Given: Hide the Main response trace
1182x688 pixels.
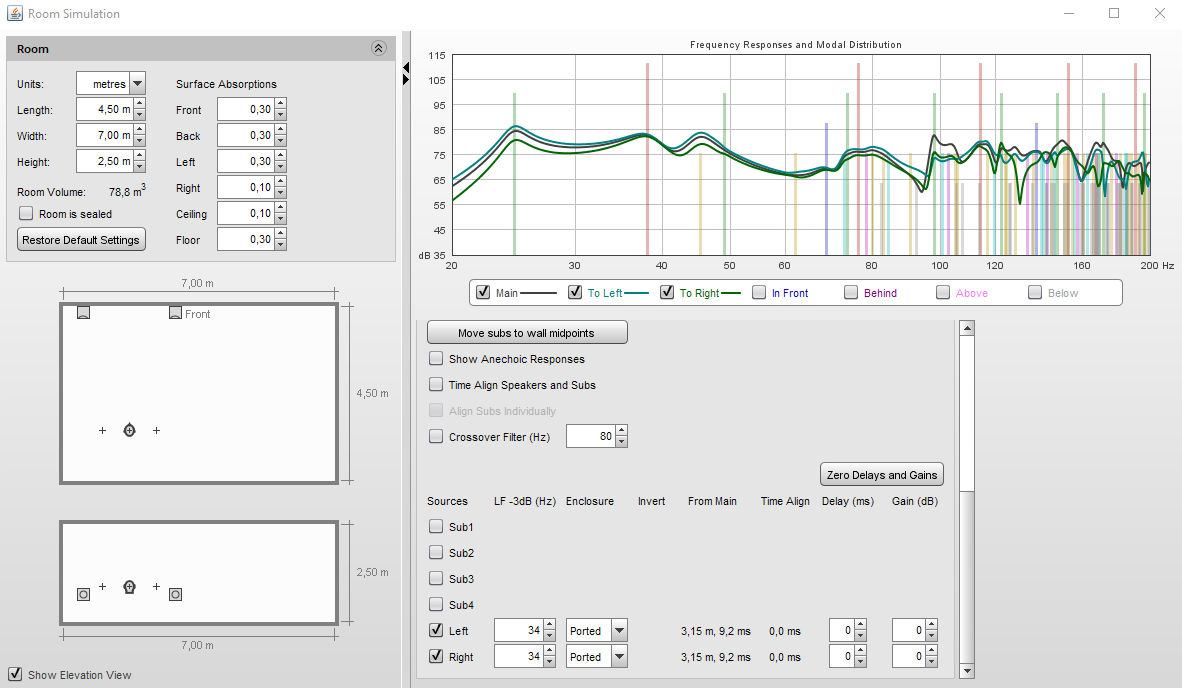Looking at the screenshot, I should point(483,292).
